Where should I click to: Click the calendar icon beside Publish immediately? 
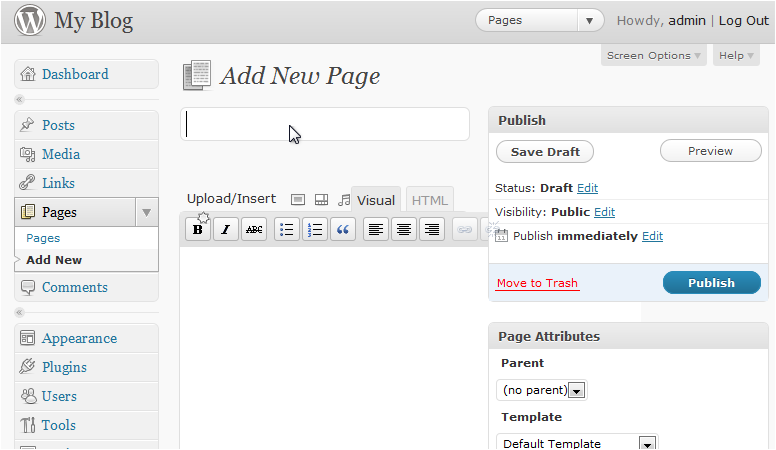pyautogui.click(x=501, y=236)
